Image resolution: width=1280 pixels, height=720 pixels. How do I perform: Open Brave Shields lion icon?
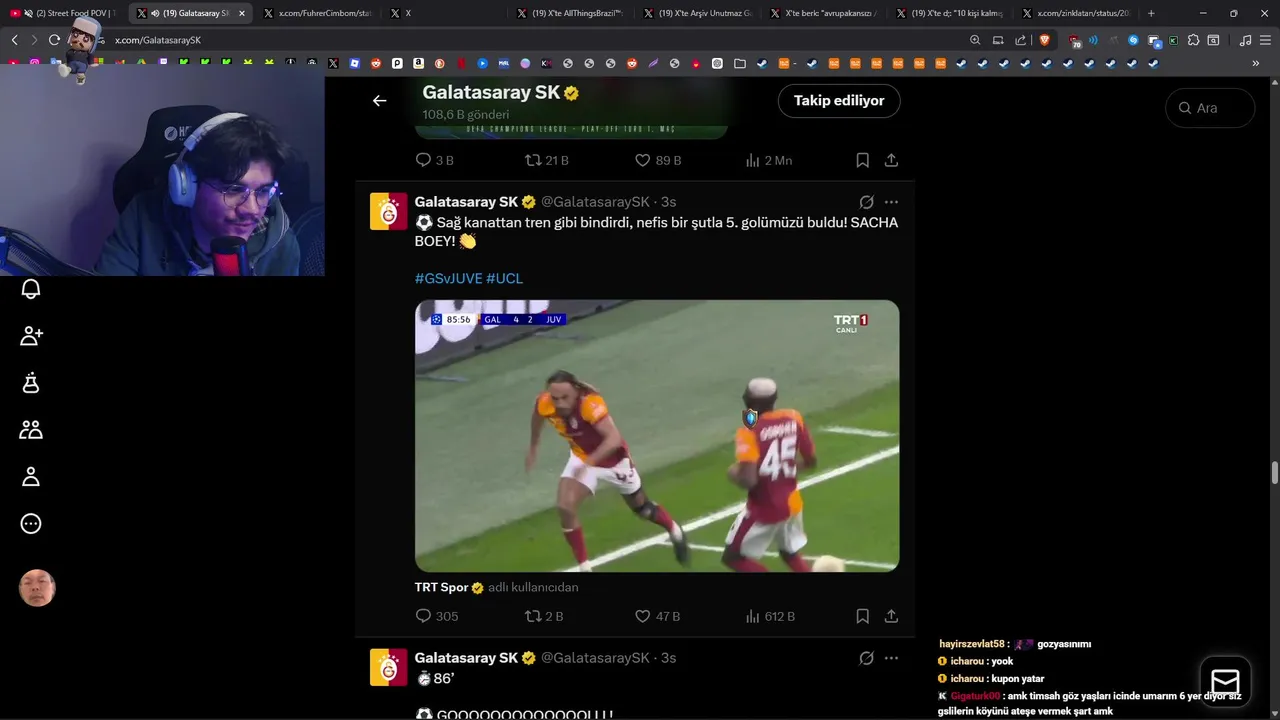coord(1045,40)
